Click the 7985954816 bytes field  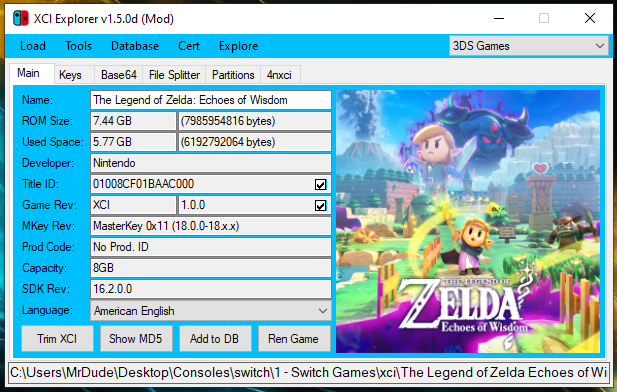(x=255, y=121)
